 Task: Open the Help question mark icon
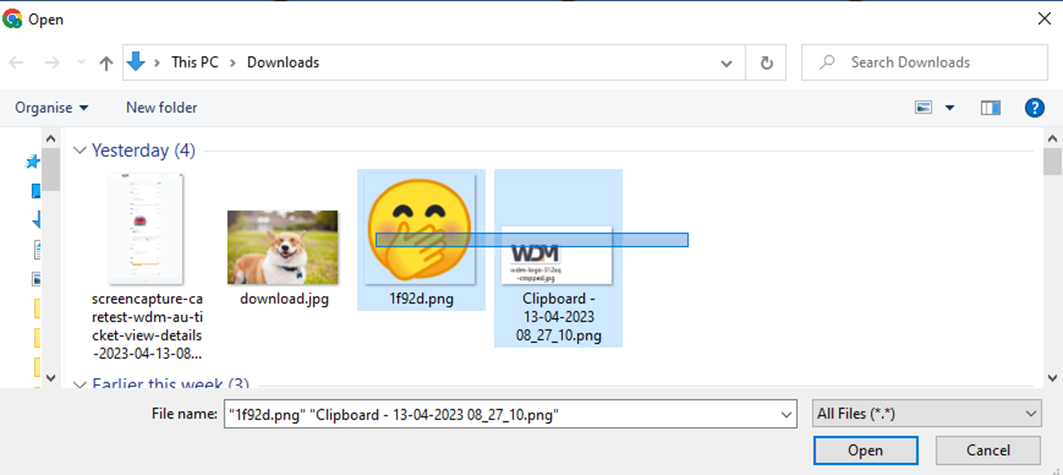1035,108
